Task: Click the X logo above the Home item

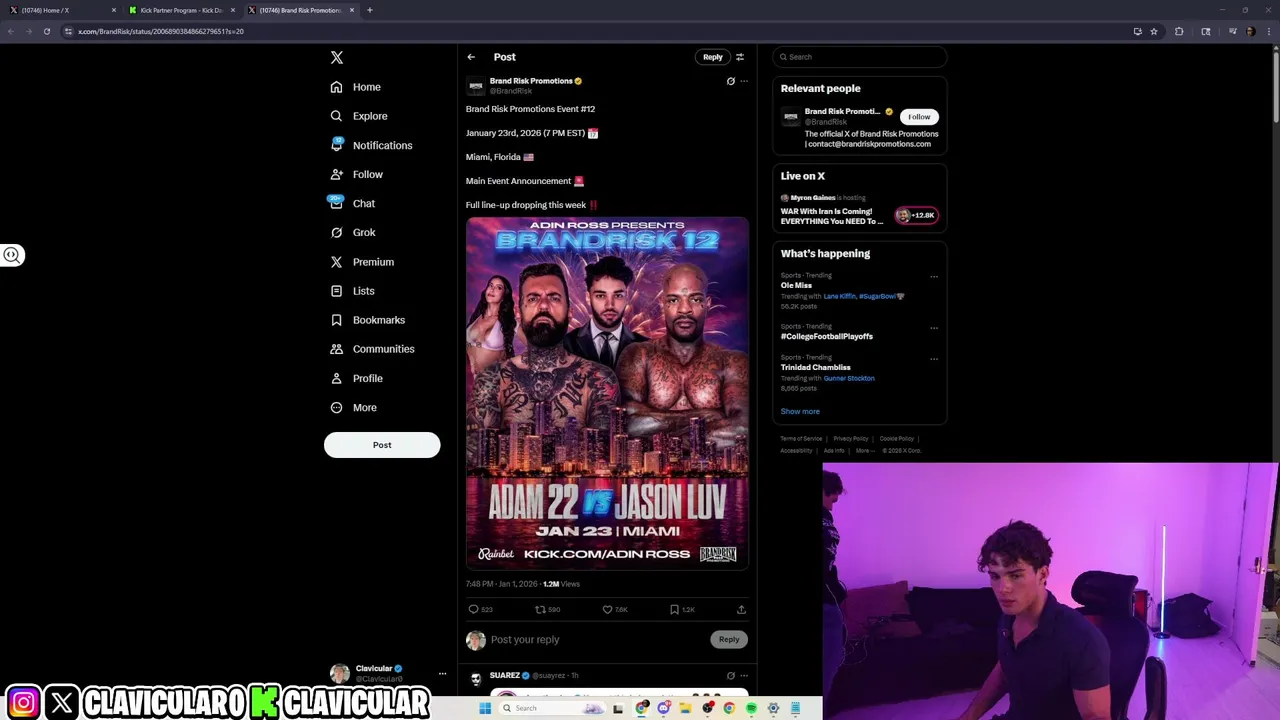Action: click(x=337, y=58)
